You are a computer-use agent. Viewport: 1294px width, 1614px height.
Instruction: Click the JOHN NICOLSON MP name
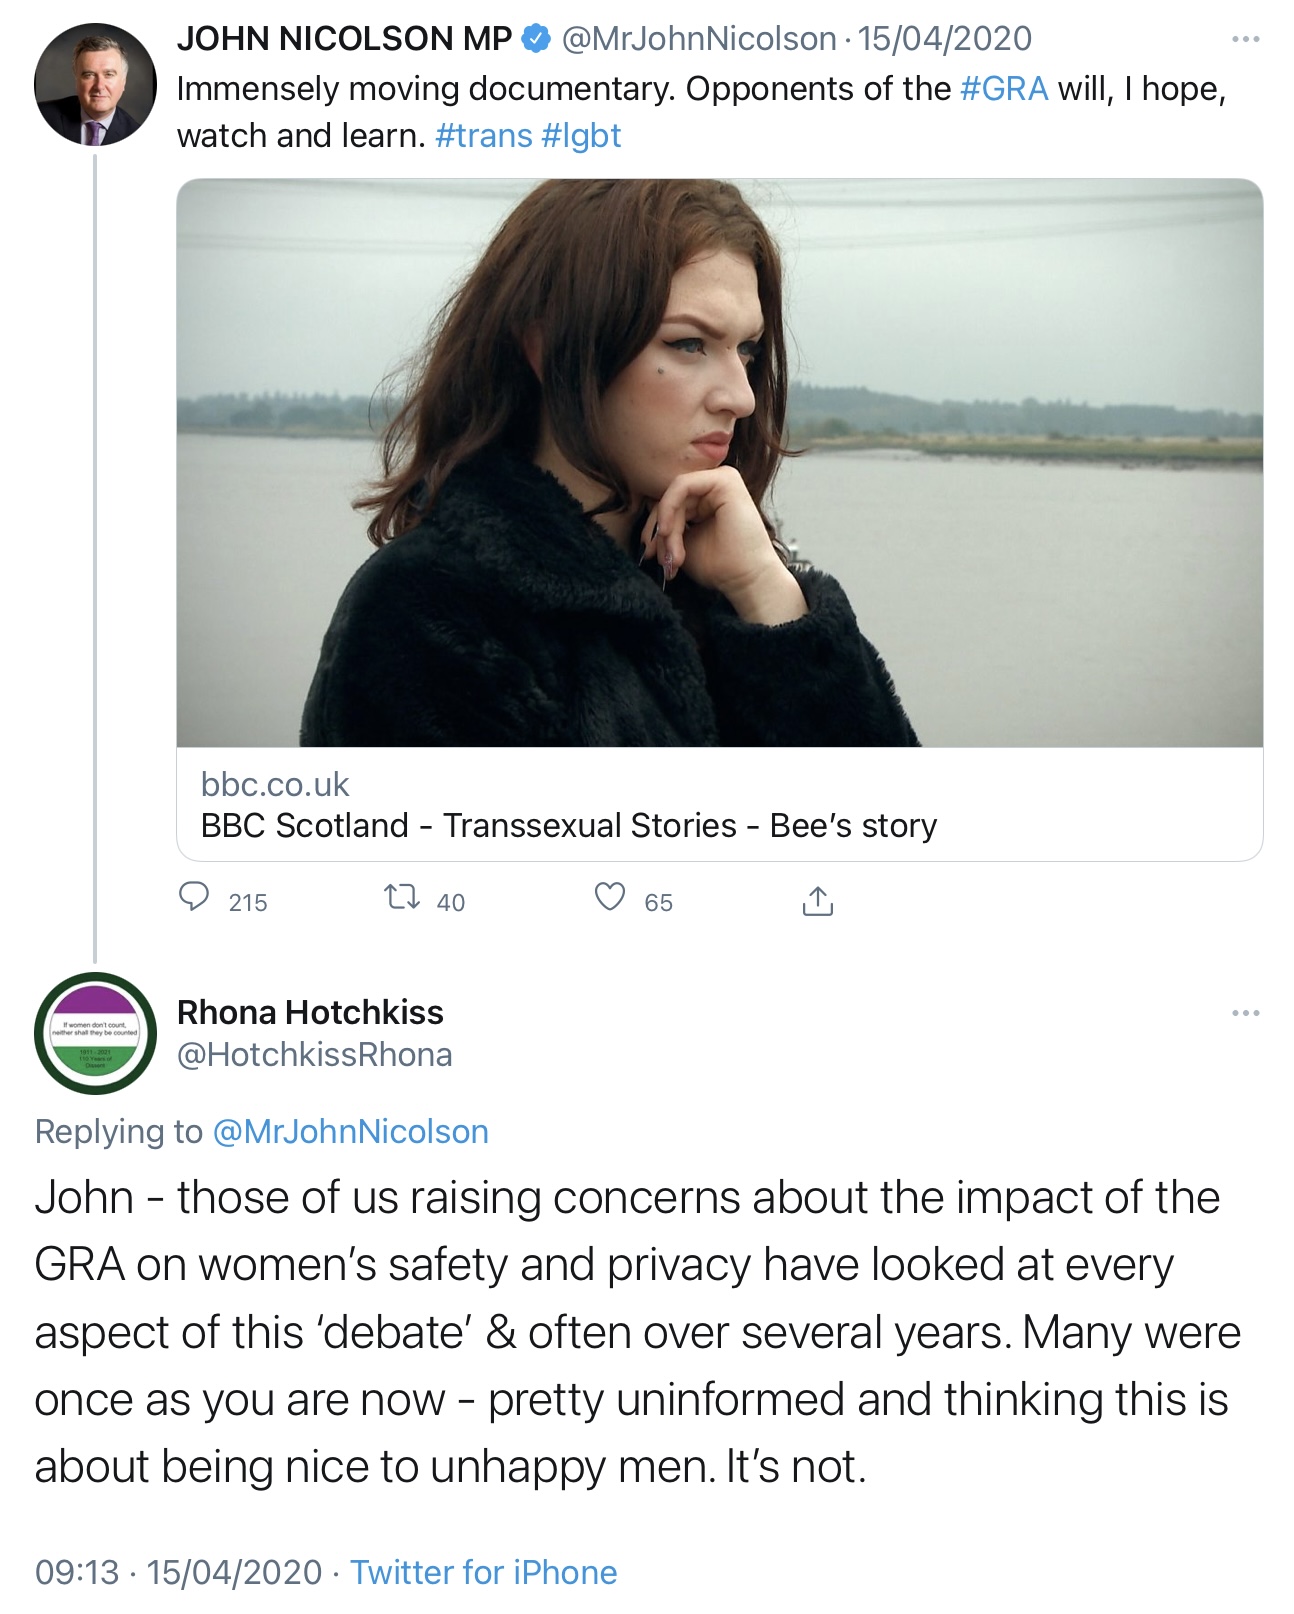click(344, 39)
